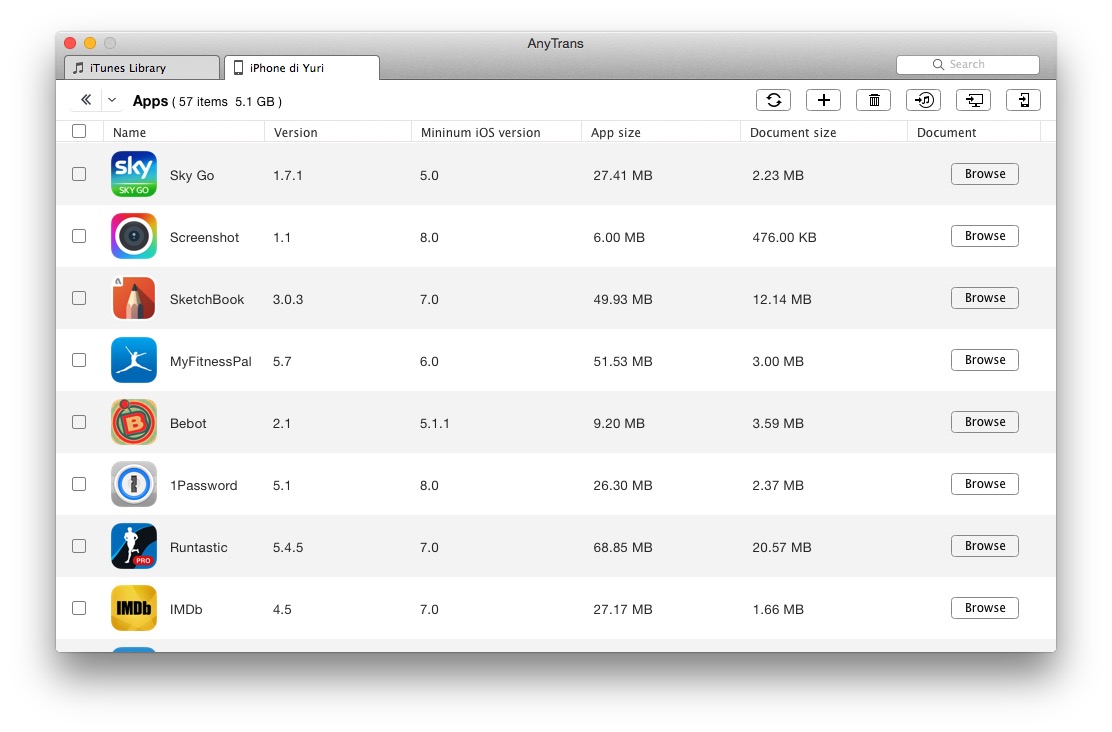Viewport: 1112px width, 732px height.
Task: Click the MyFitnessPal app name
Action: click(211, 362)
